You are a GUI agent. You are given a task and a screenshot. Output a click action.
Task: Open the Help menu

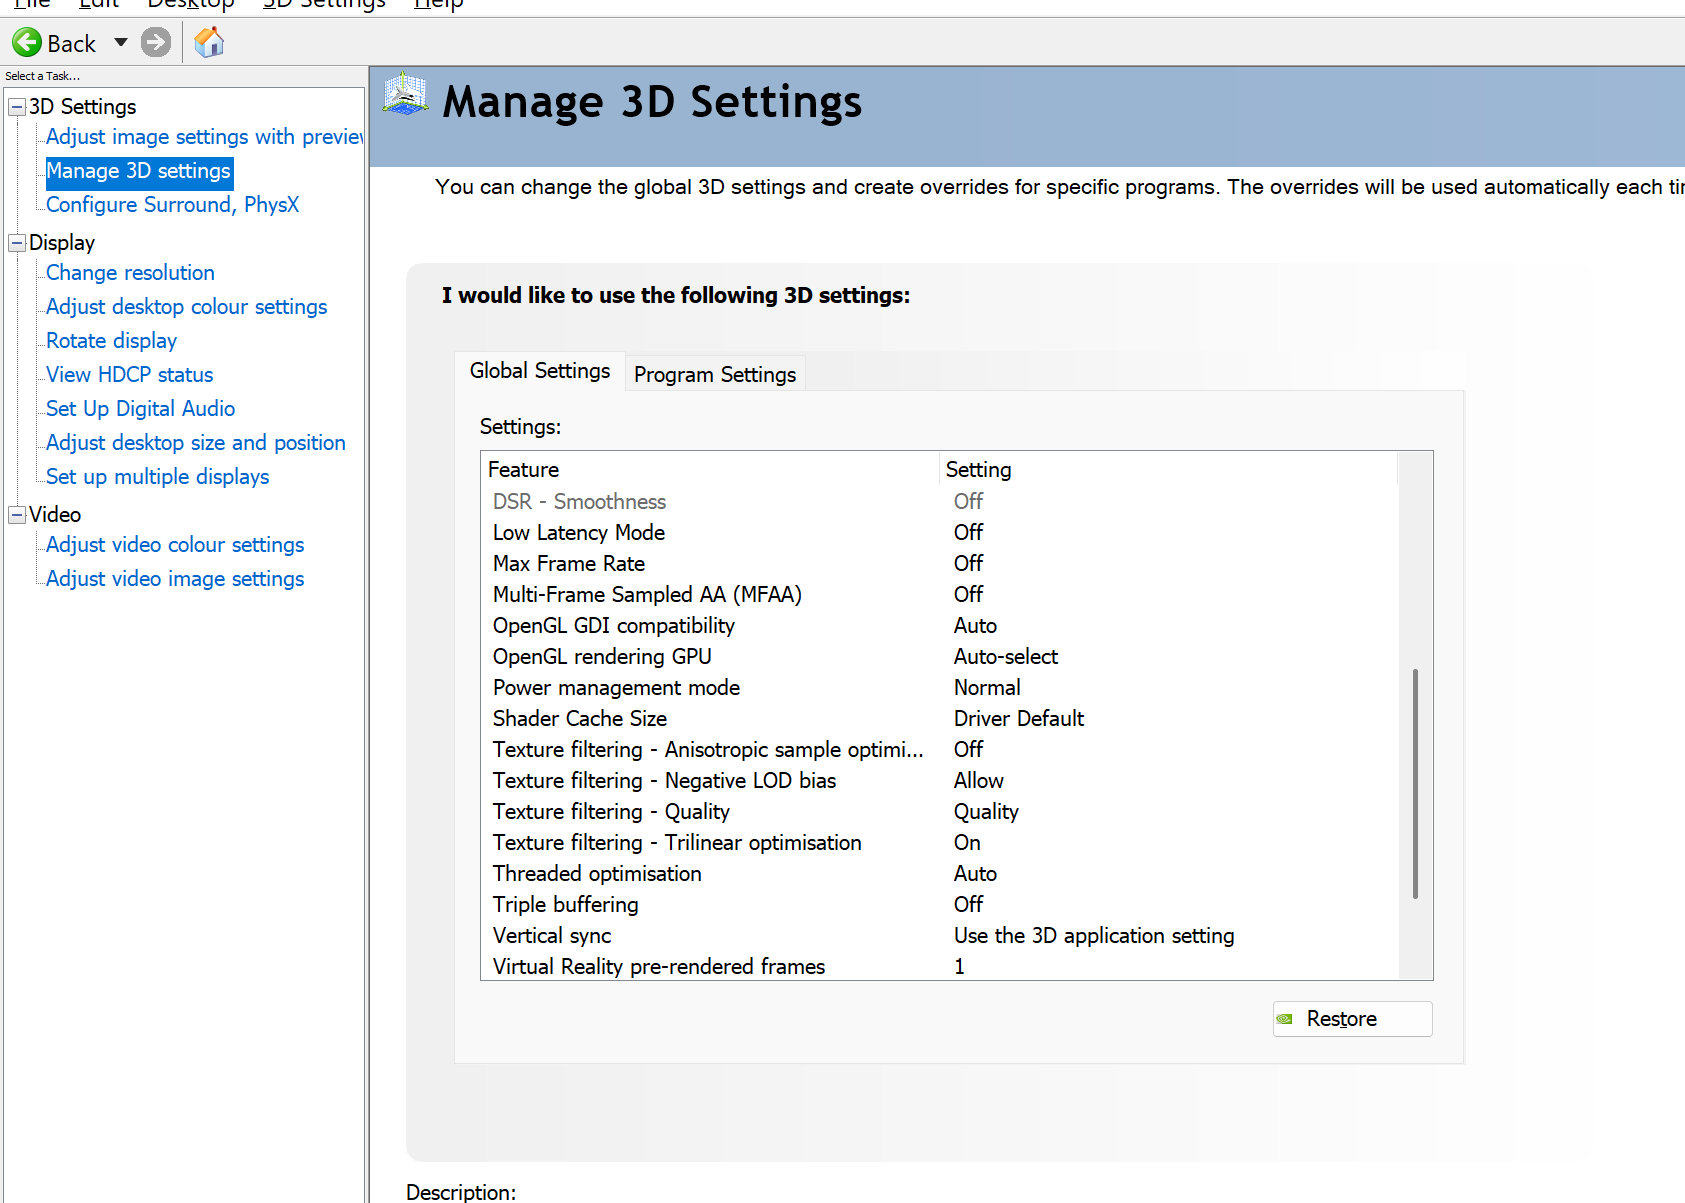pyautogui.click(x=438, y=5)
